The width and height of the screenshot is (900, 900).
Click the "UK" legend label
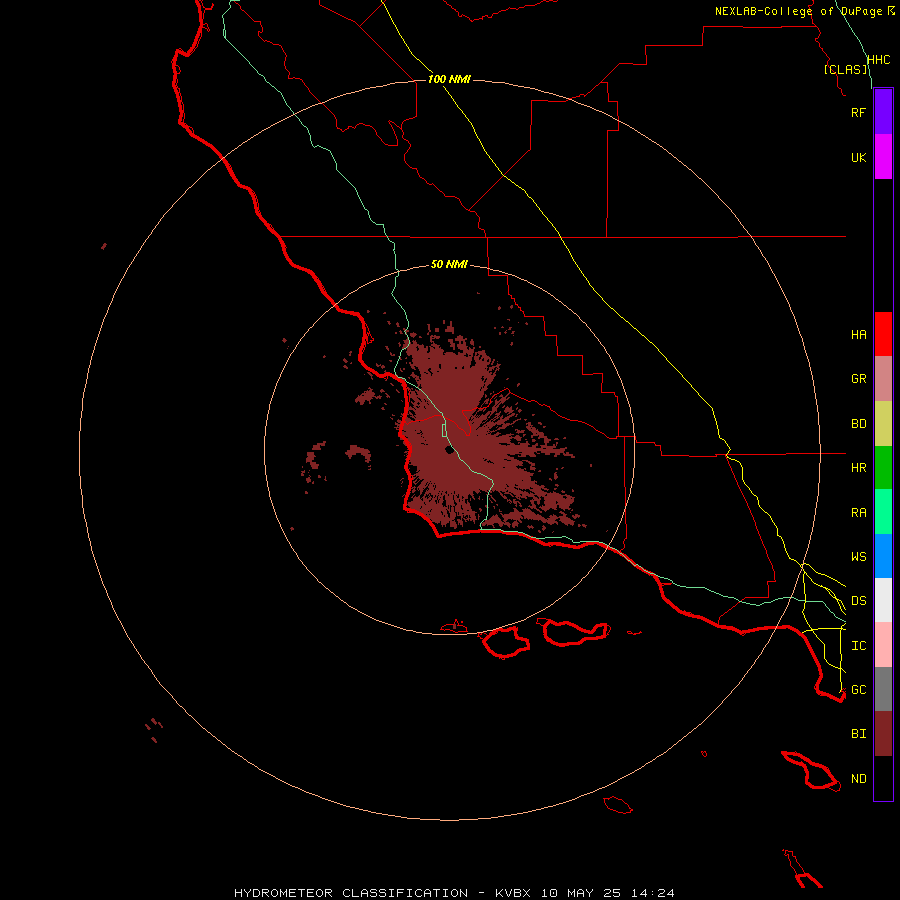pyautogui.click(x=858, y=157)
